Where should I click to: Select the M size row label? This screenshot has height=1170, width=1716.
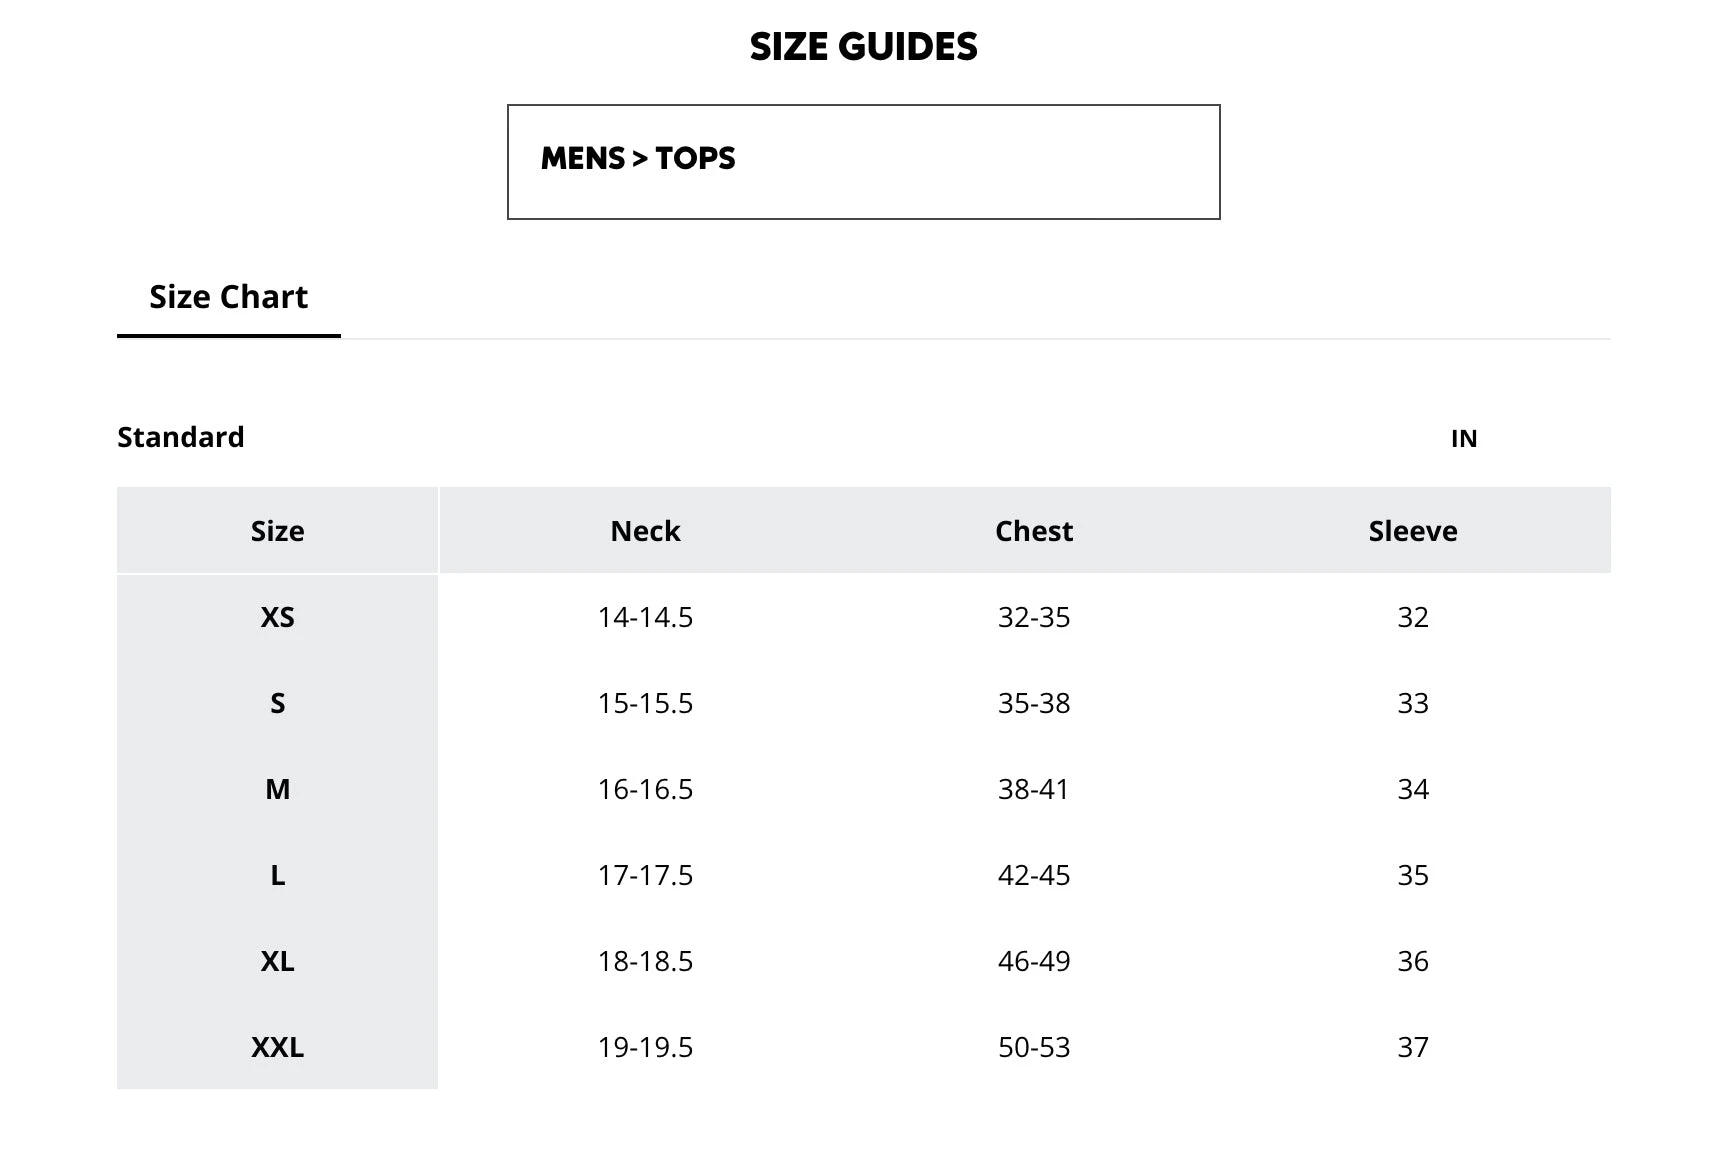[277, 789]
